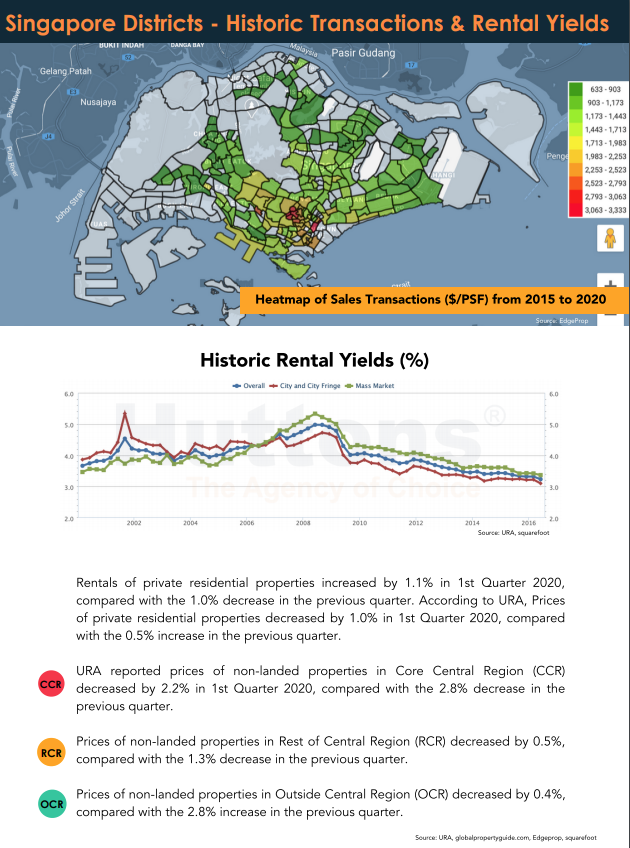Click the Nusajaya map label

pyautogui.click(x=98, y=102)
